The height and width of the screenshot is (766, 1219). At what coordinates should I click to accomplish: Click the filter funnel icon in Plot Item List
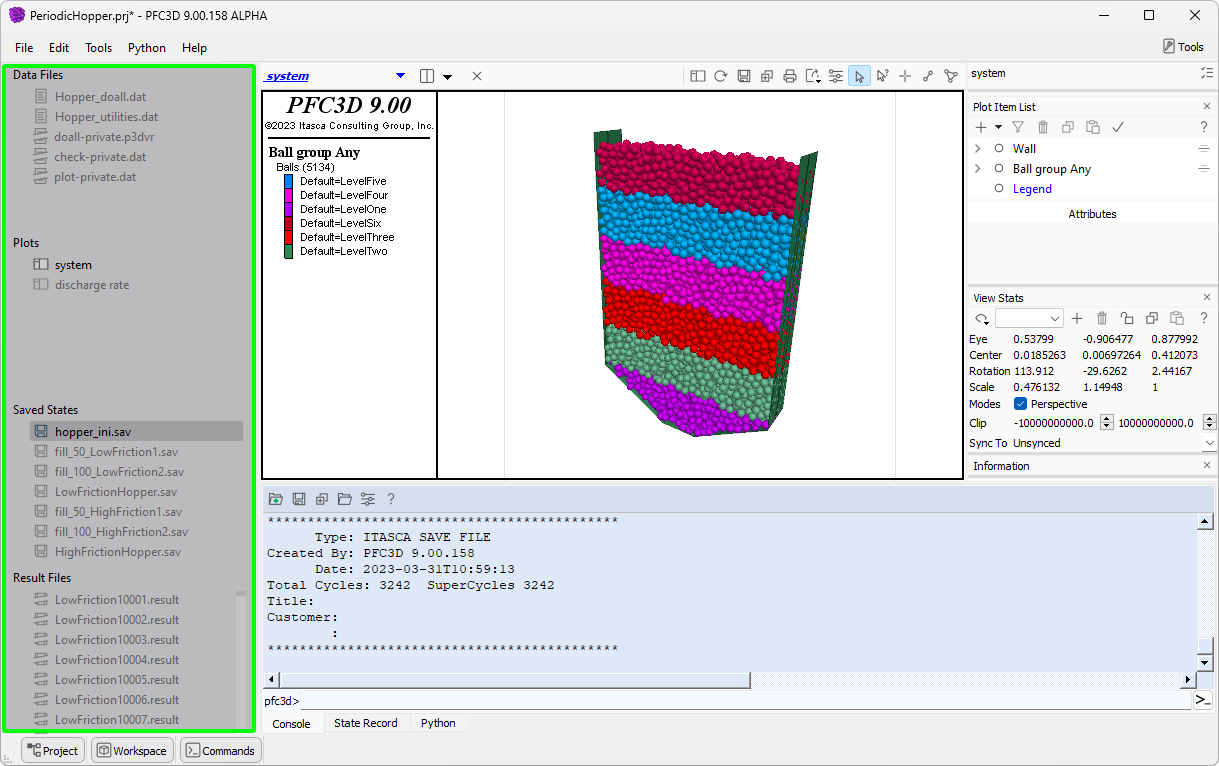1018,127
